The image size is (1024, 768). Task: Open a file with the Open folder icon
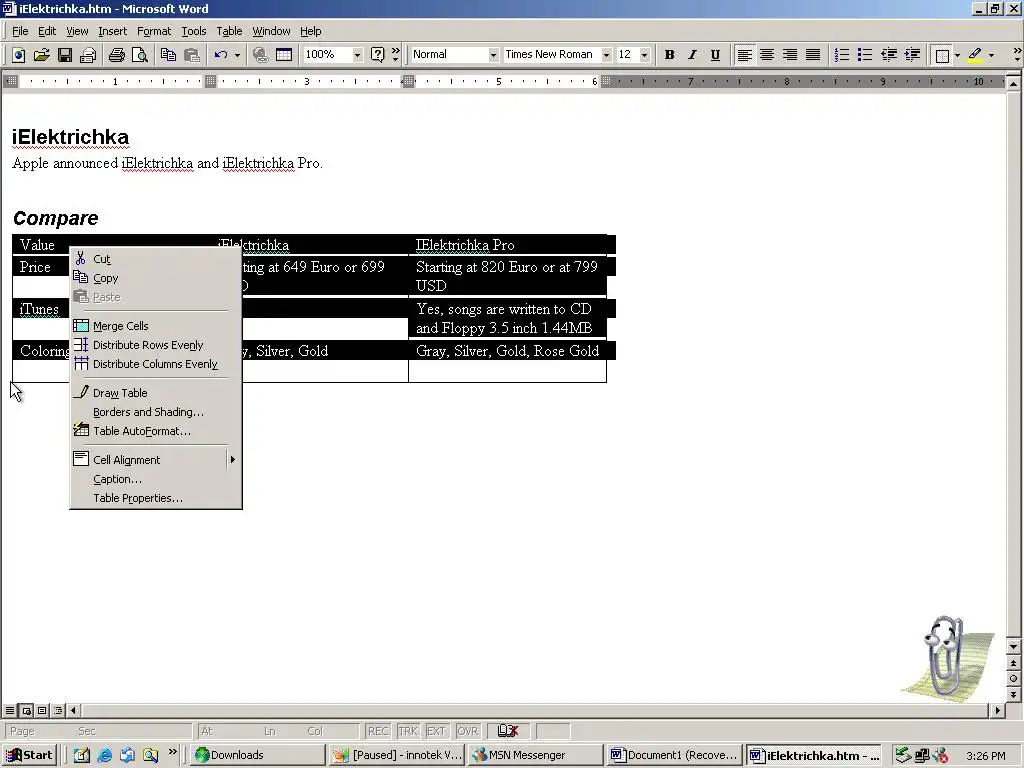pyautogui.click(x=41, y=55)
